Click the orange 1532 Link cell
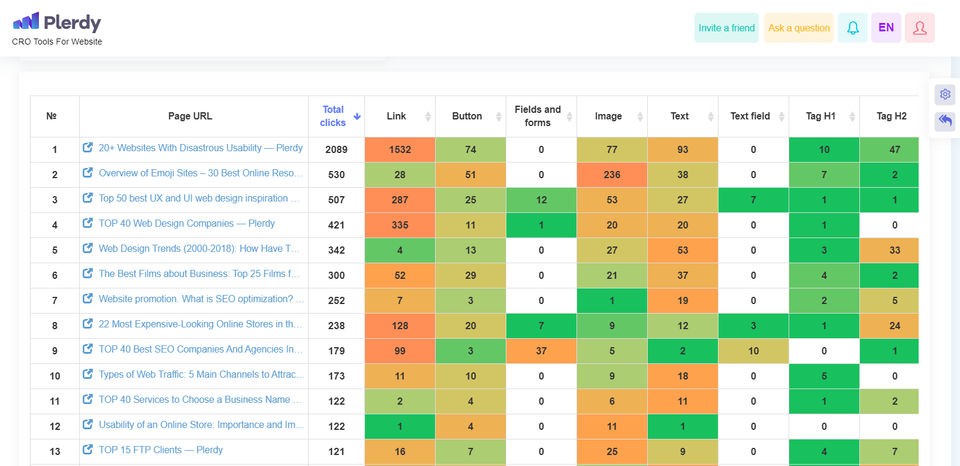Image resolution: width=960 pixels, height=466 pixels. (400, 149)
